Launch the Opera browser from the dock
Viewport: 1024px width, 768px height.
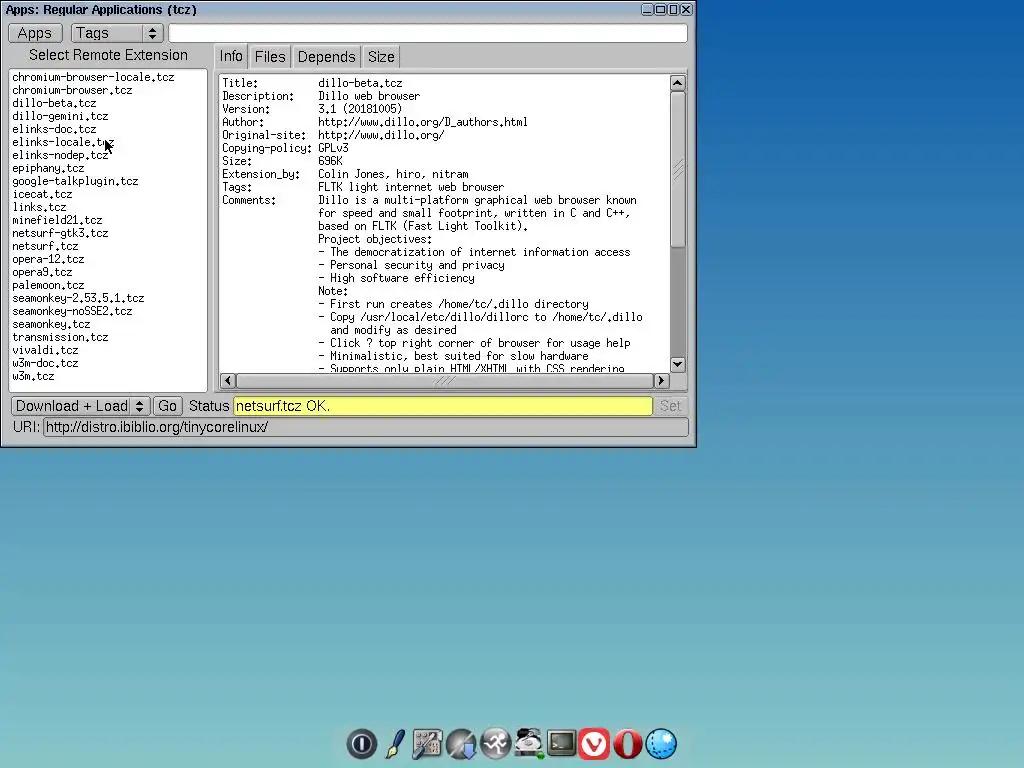[628, 744]
